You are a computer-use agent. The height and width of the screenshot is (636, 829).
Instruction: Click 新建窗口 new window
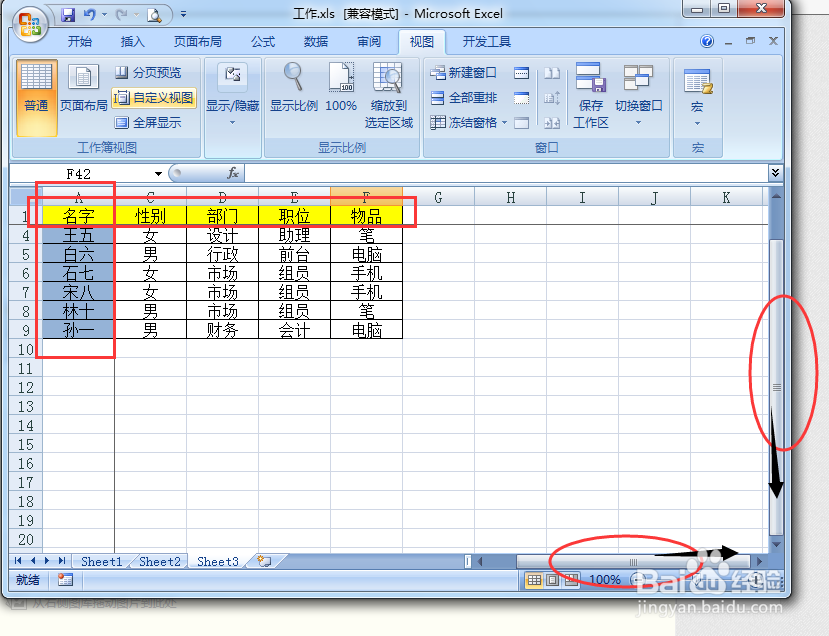464,72
